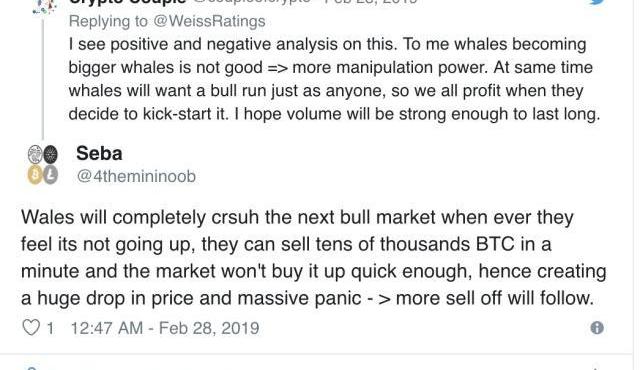Click the Litecoin coin in Seba's avatar
640x370 pixels.
coord(51,175)
